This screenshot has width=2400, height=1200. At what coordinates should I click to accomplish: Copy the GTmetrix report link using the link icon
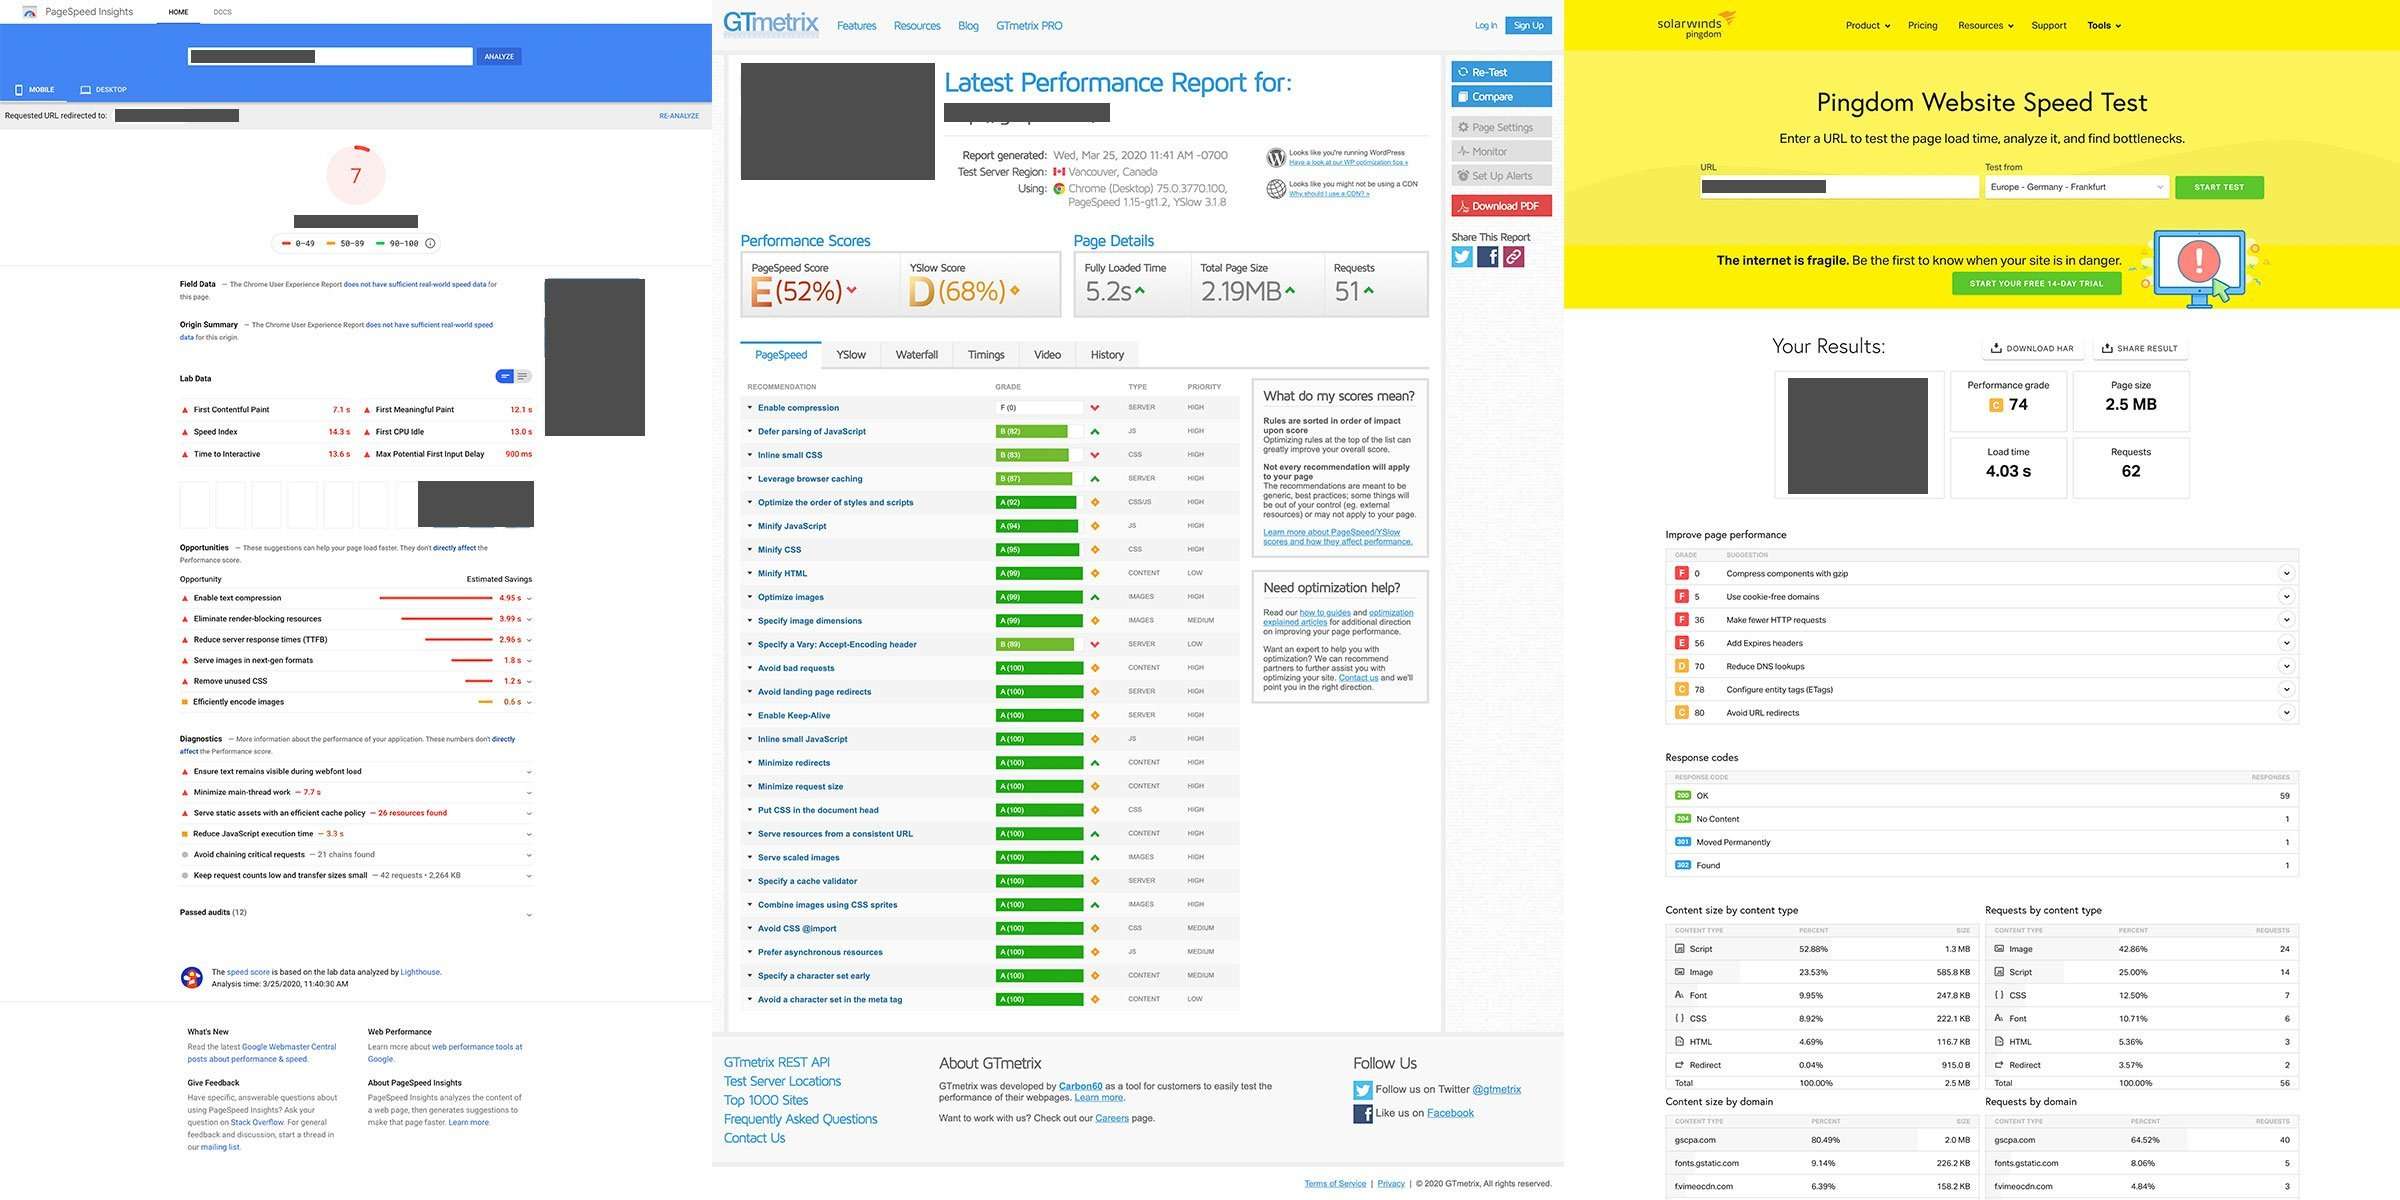click(1514, 257)
